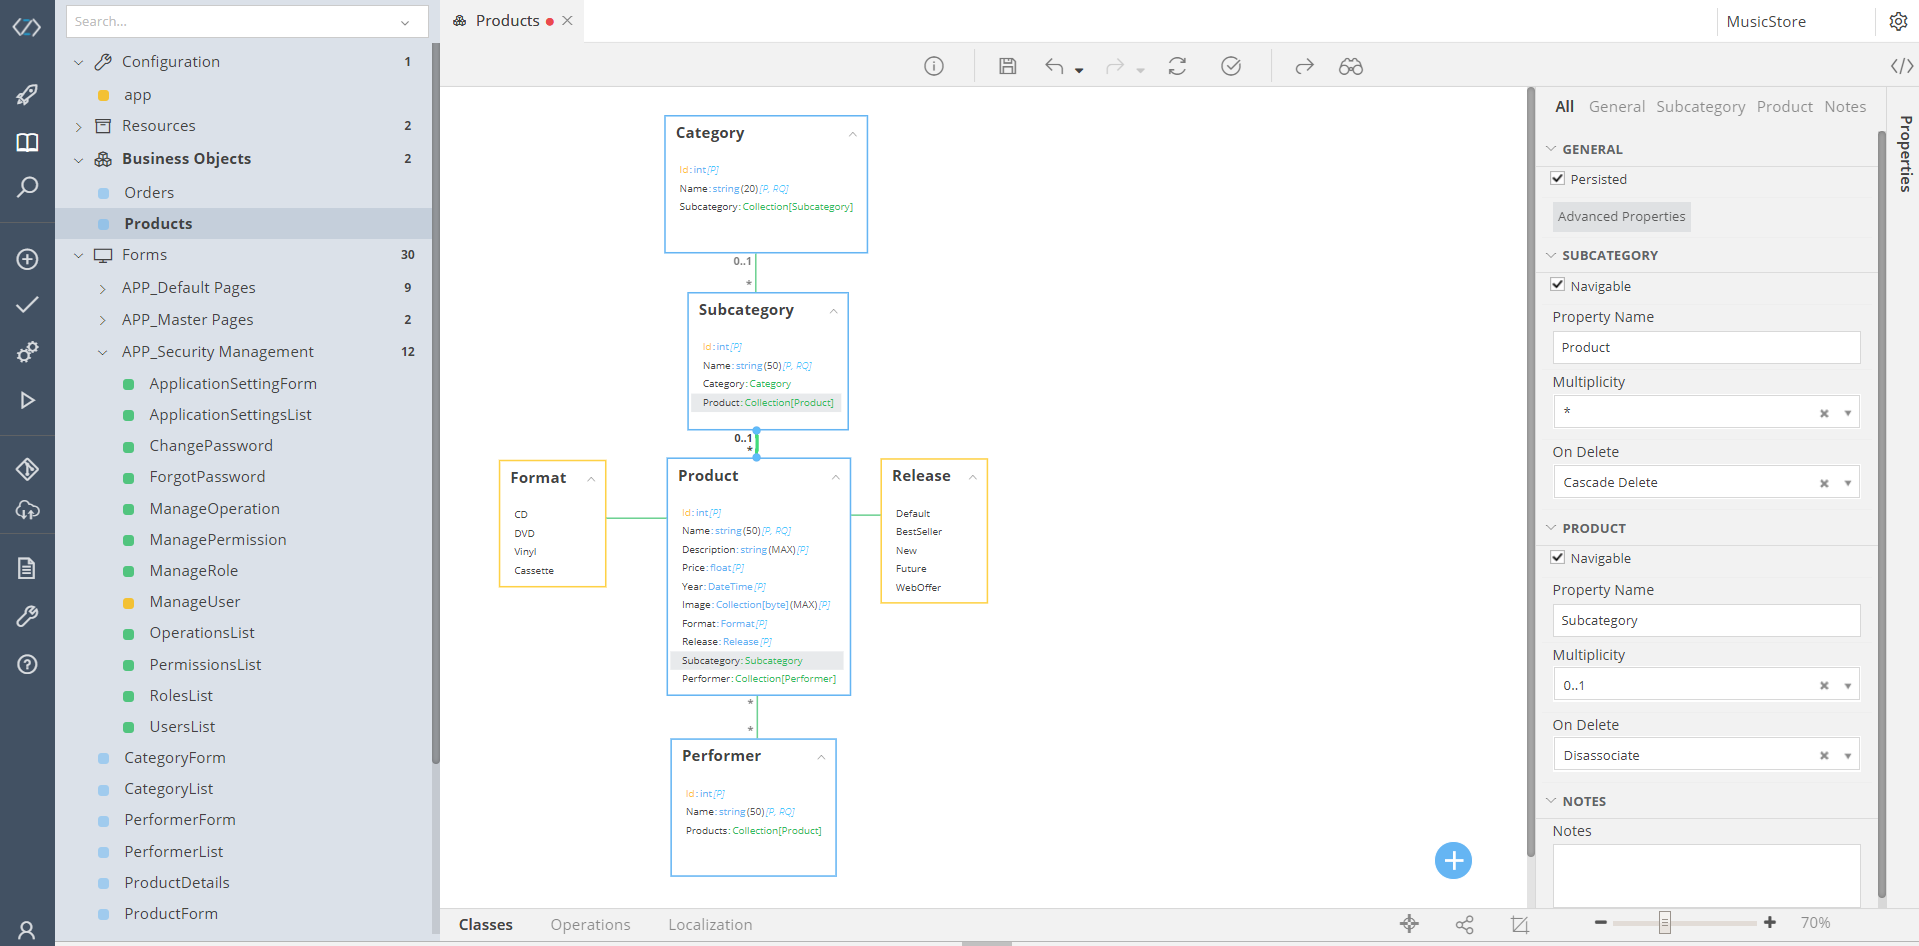This screenshot has width=1919, height=946.
Task: Click the zoom slider handle
Action: [x=1664, y=922]
